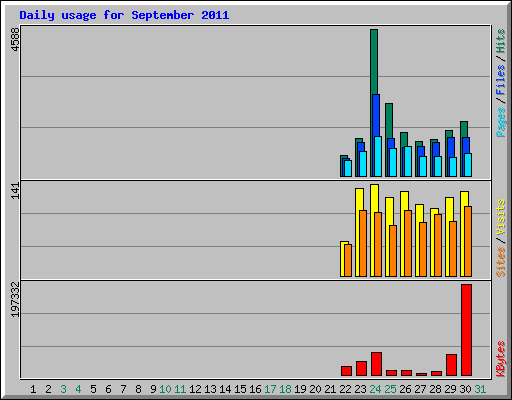
Task: Select the cyan 'Pages' legend label
Action: [500, 122]
